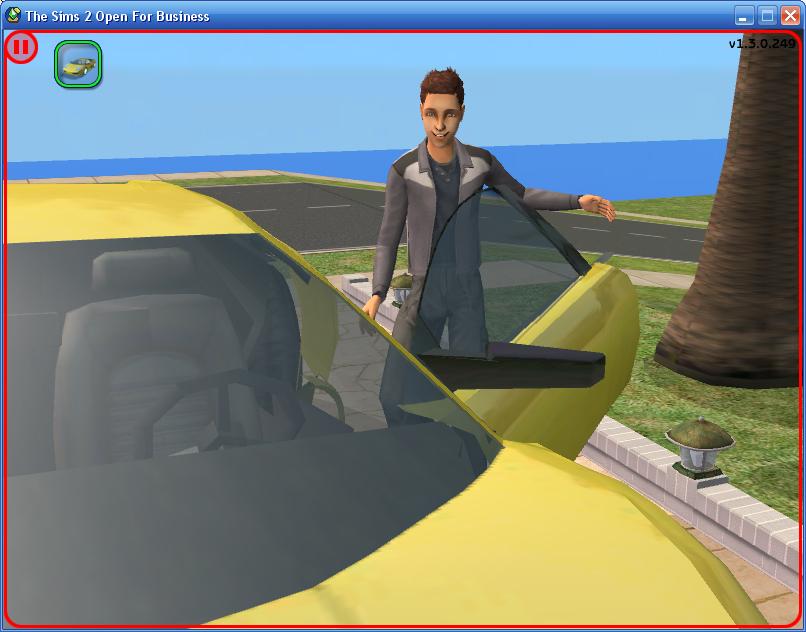The width and height of the screenshot is (806, 632).
Task: Minimize the Sims 2 window
Action: pos(743,16)
